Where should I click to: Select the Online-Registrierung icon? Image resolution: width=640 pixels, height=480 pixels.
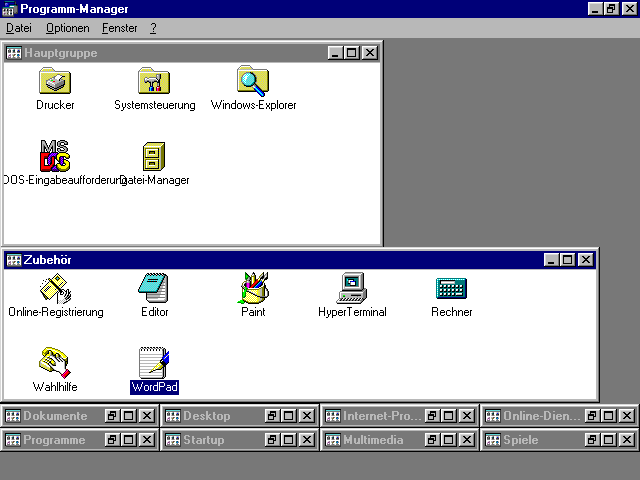click(x=55, y=289)
